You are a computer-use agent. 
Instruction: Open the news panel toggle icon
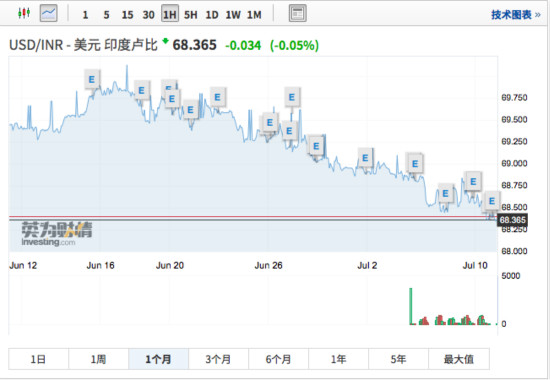coord(297,13)
